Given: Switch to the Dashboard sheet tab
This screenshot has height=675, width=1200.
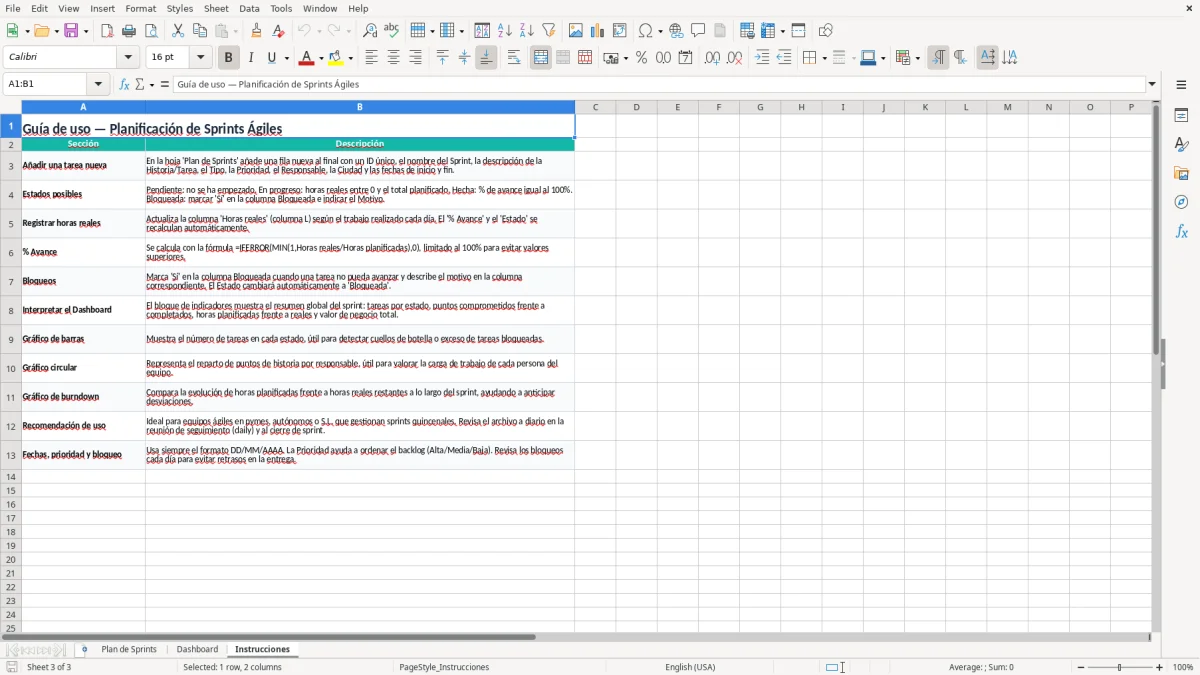Looking at the screenshot, I should click(x=197, y=649).
